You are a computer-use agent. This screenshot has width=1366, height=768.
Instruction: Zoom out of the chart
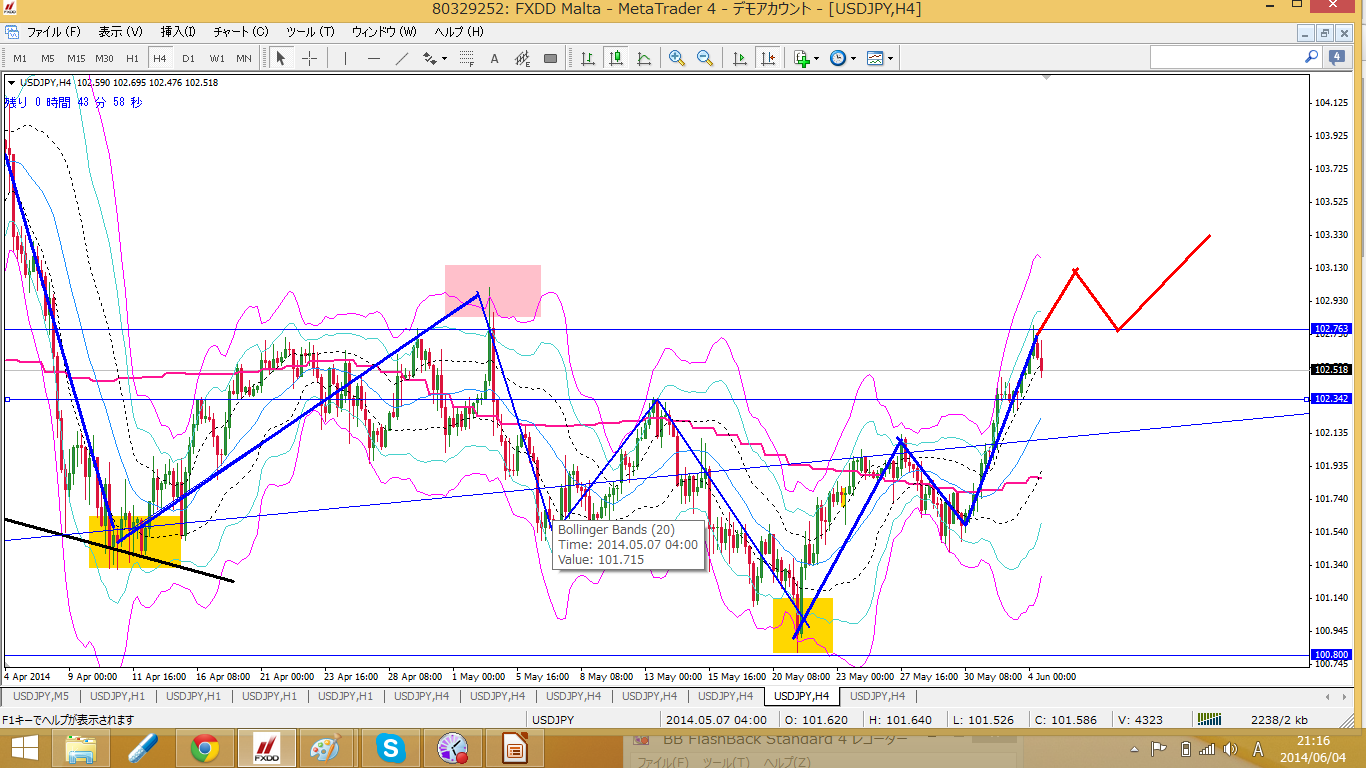pyautogui.click(x=705, y=58)
